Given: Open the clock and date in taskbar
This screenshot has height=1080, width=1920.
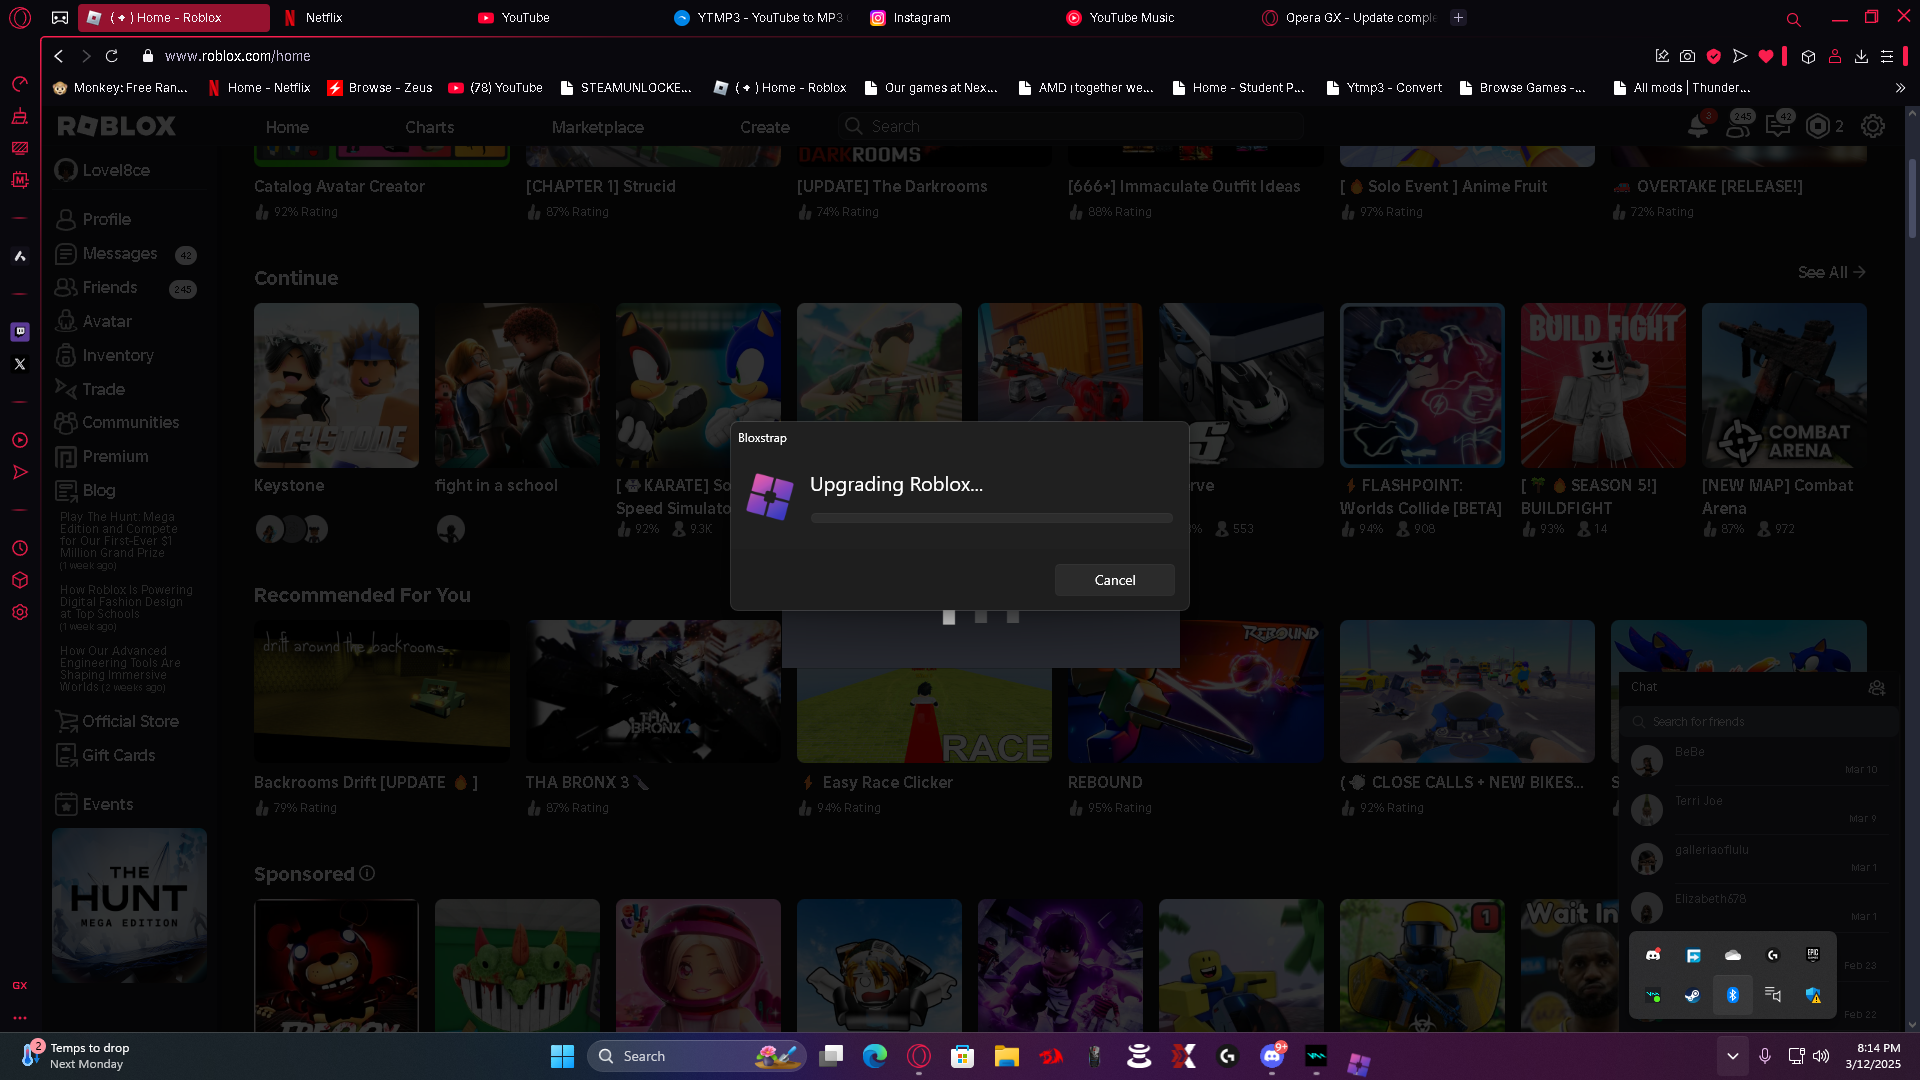Looking at the screenshot, I should point(1873,1056).
